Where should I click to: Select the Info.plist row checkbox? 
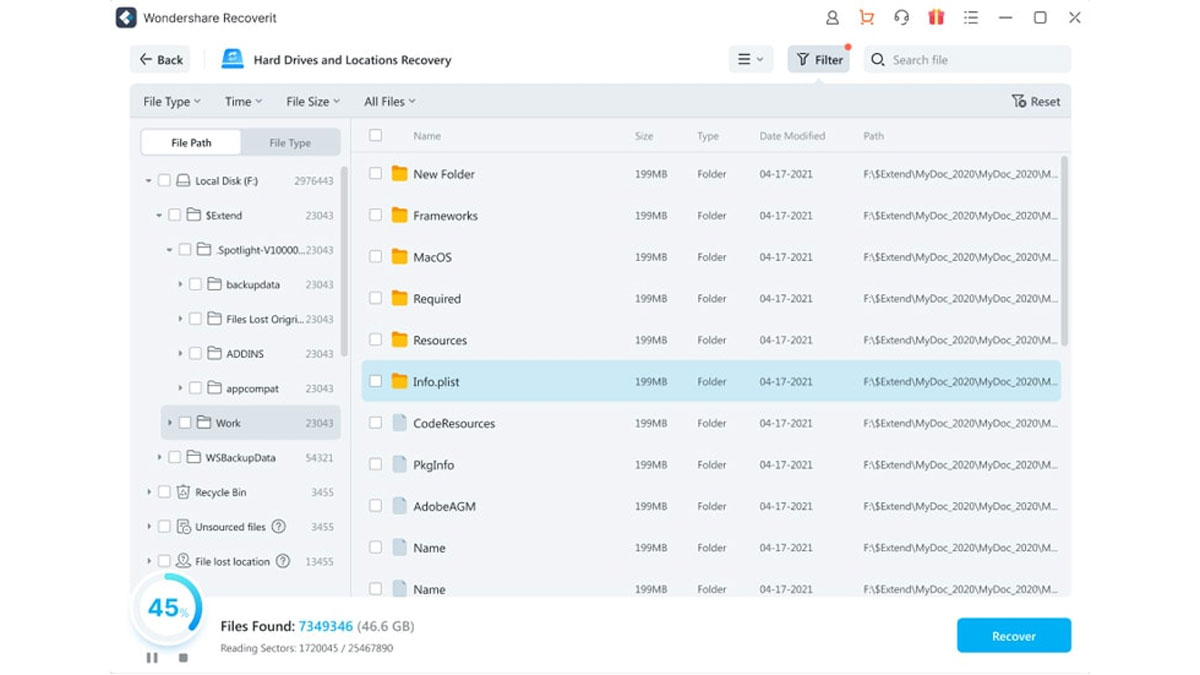(x=376, y=381)
